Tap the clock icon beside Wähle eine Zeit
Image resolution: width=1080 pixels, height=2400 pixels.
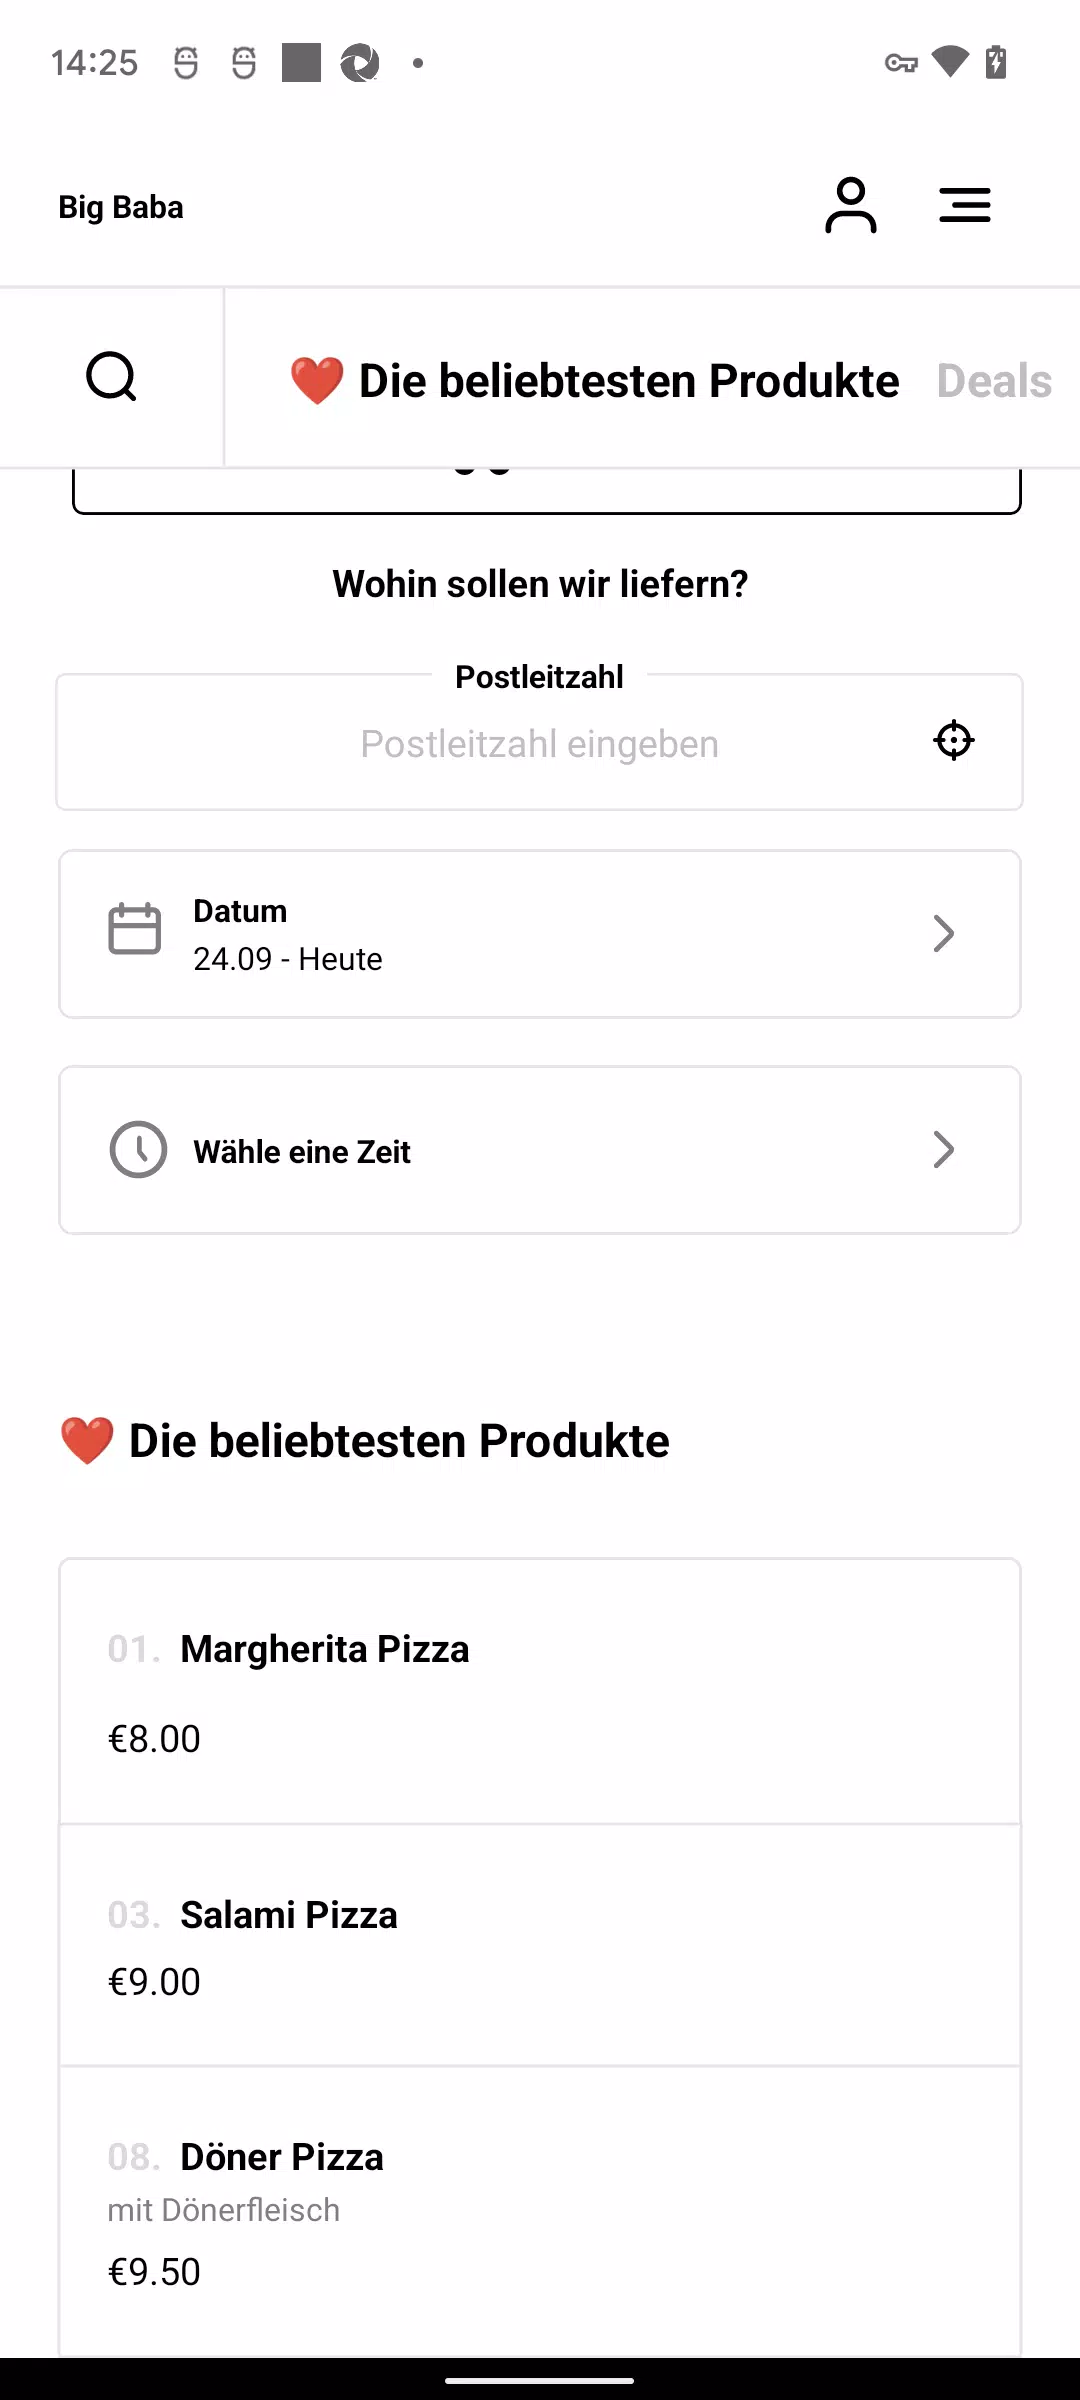(138, 1150)
